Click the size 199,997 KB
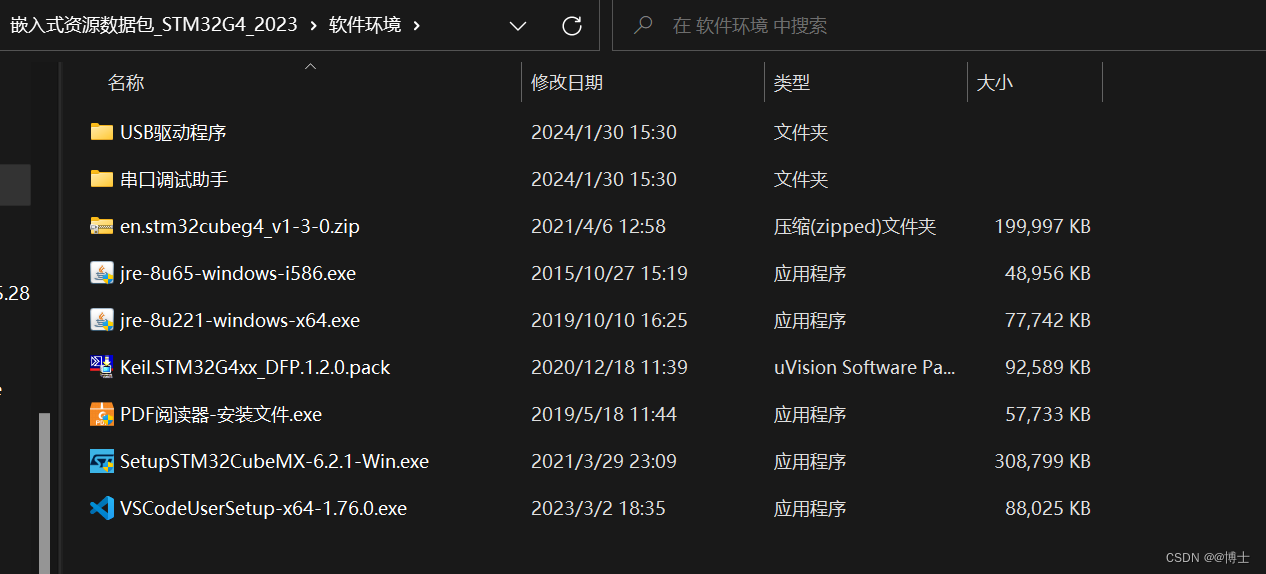 (1042, 226)
